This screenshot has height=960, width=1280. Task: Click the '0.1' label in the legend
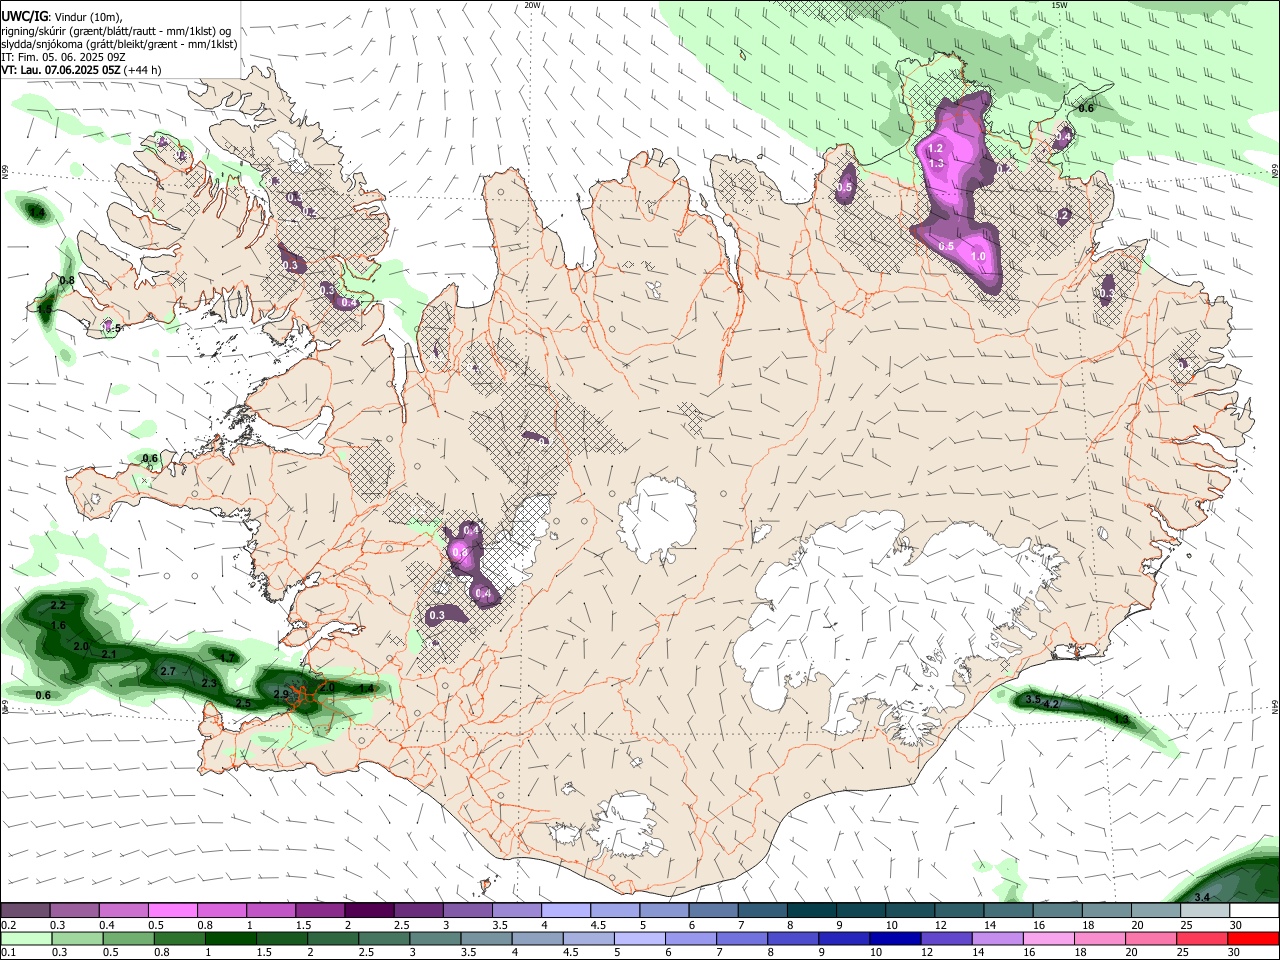pyautogui.click(x=8, y=952)
